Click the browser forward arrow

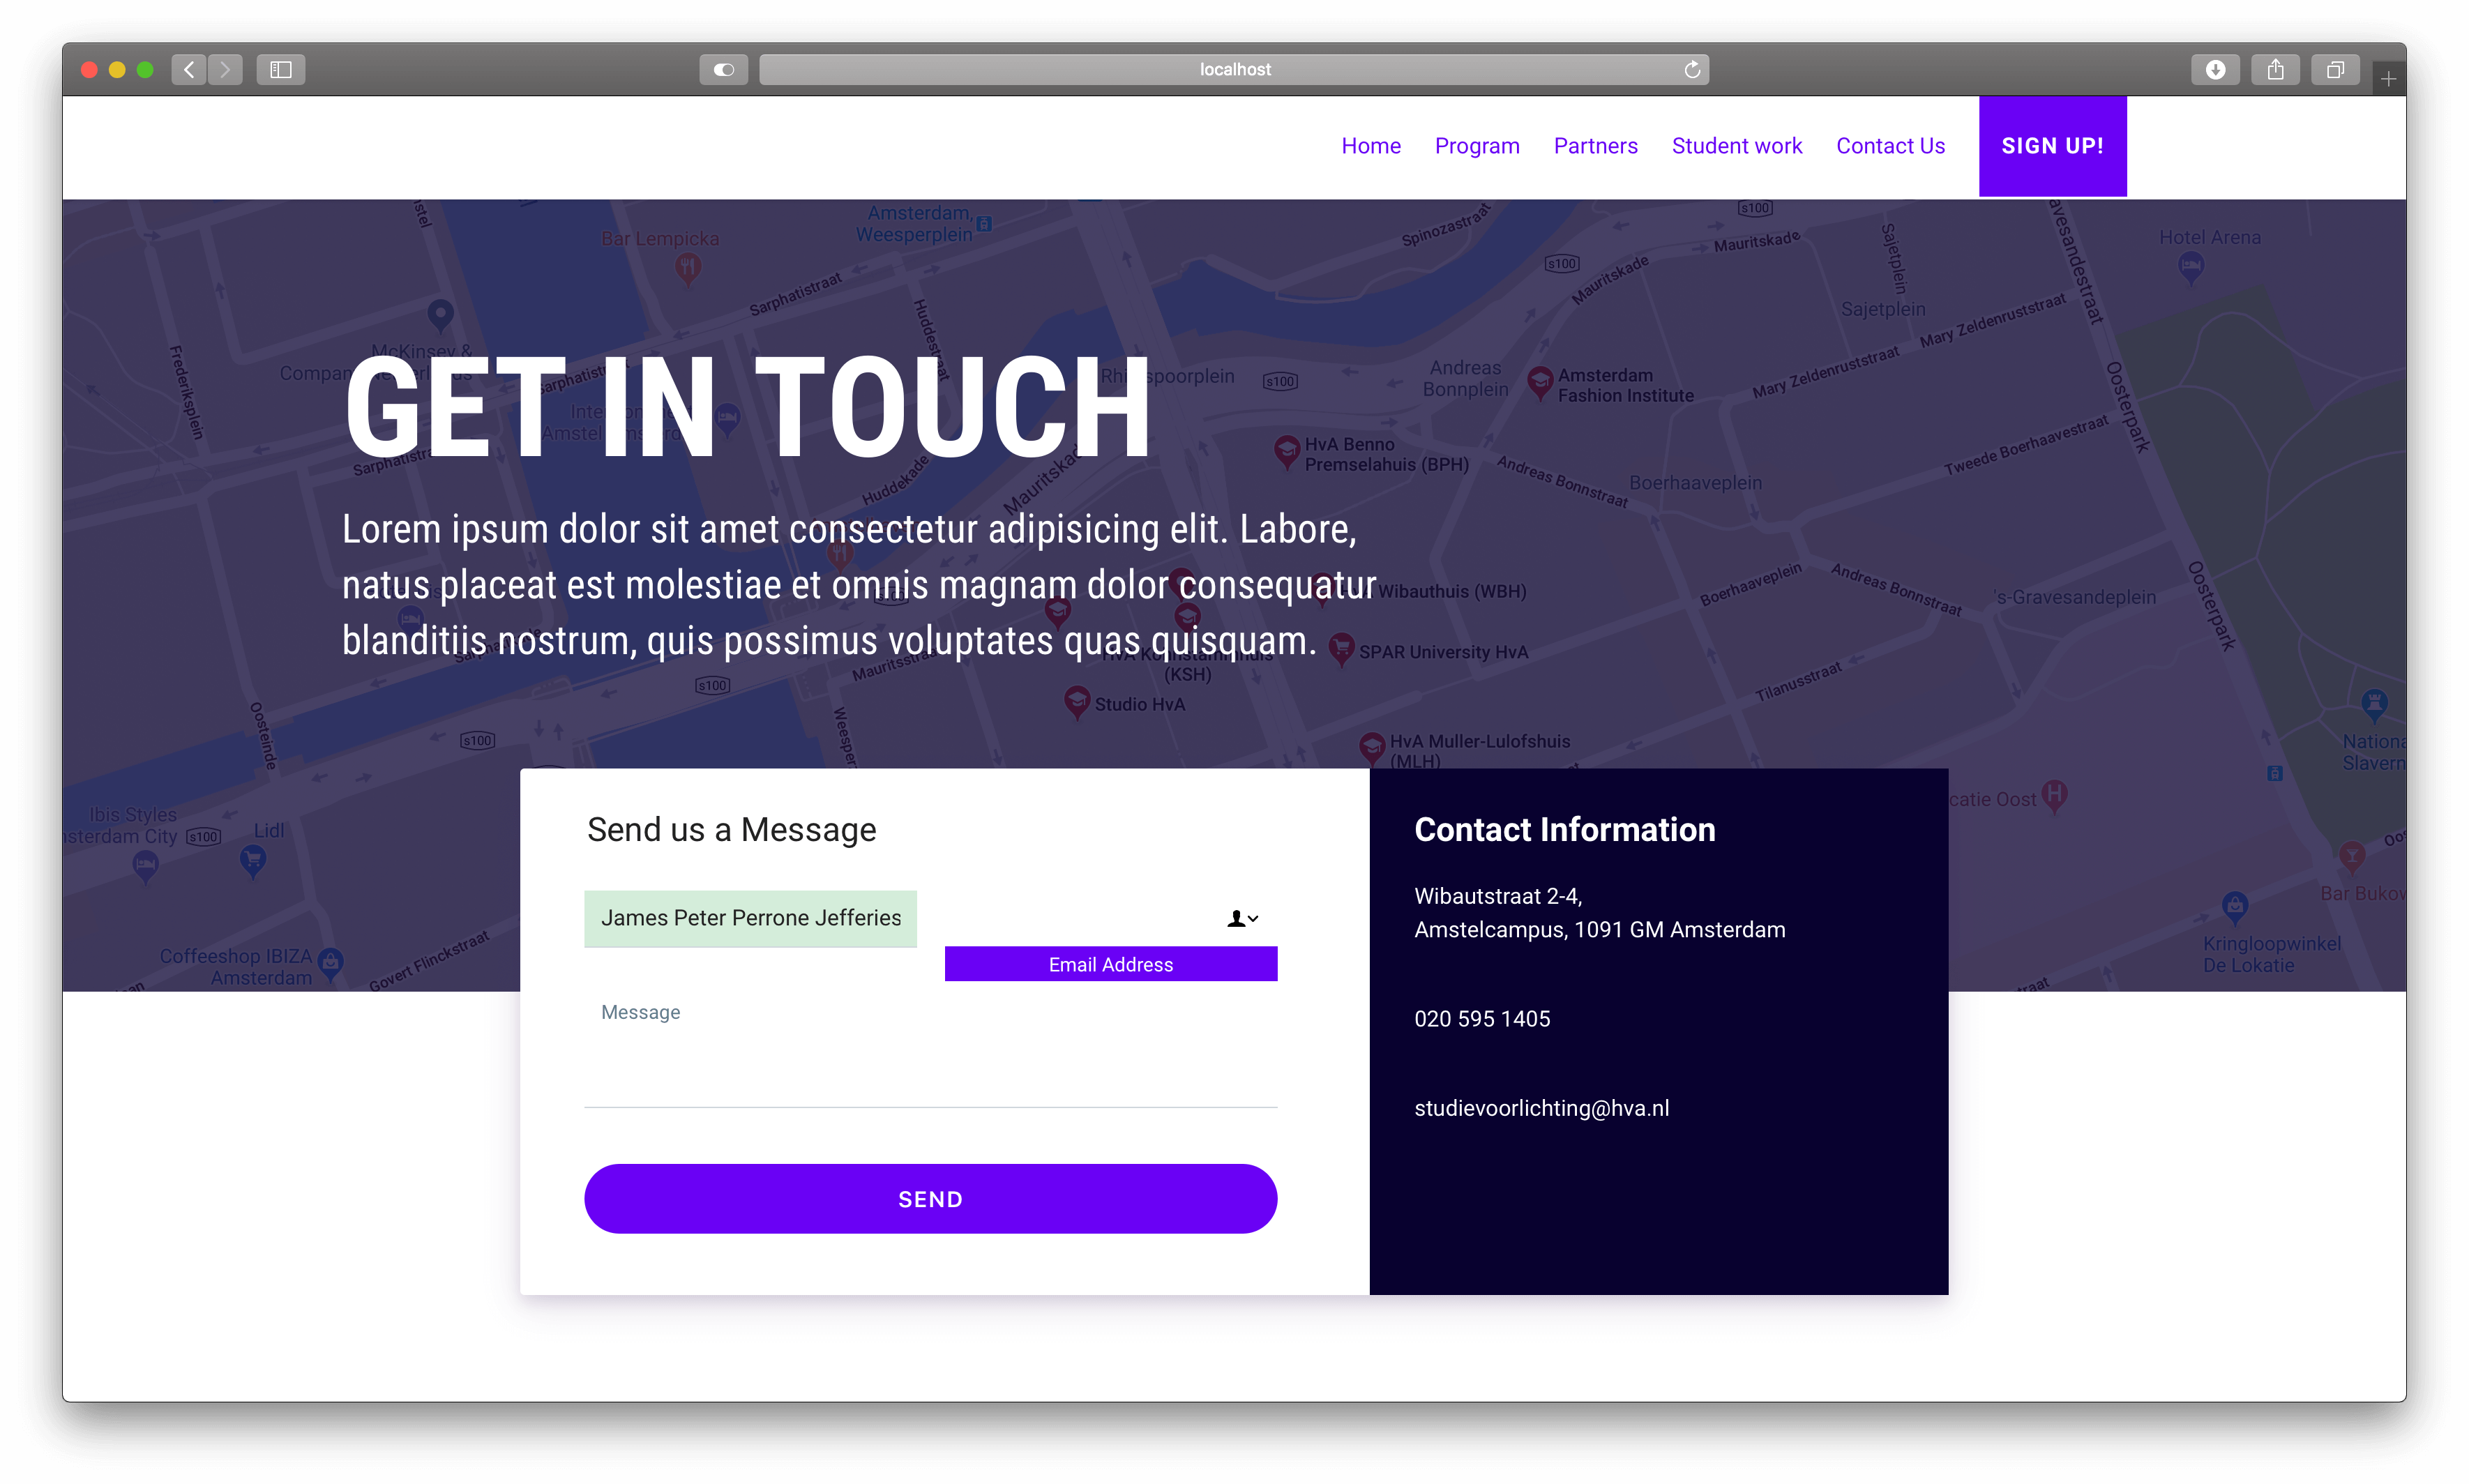tap(226, 69)
